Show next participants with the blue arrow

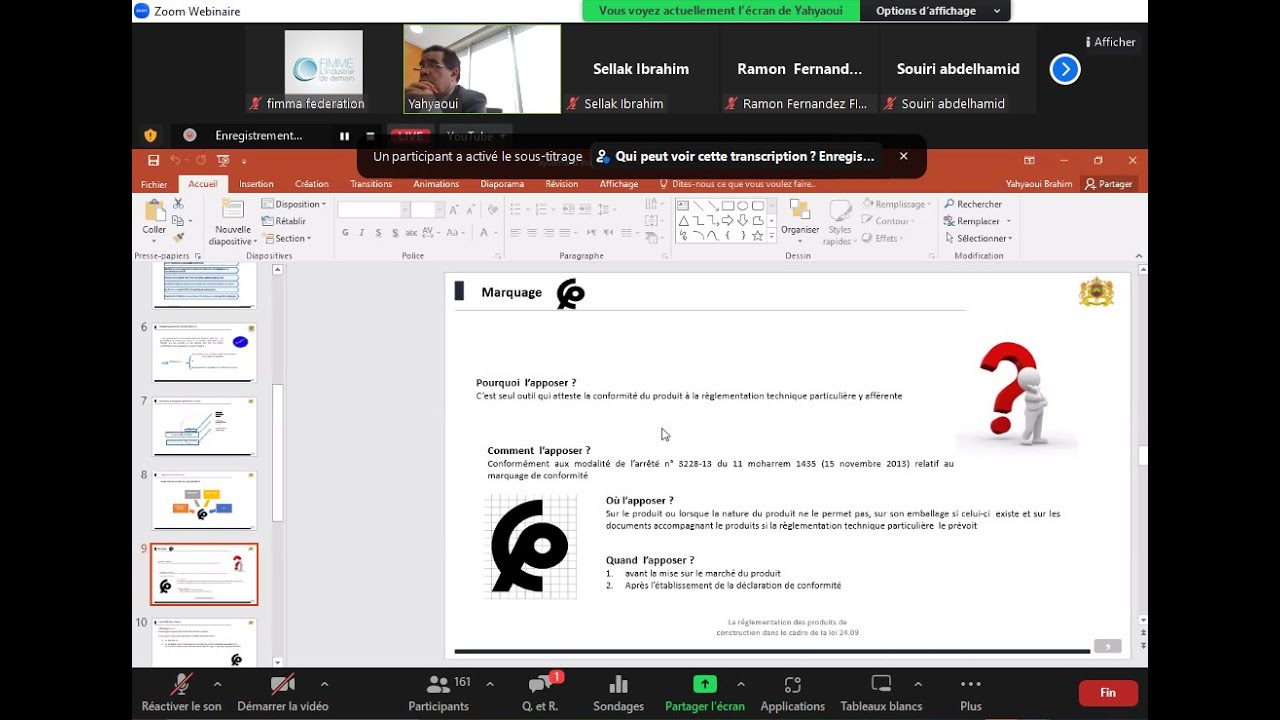click(x=1065, y=69)
